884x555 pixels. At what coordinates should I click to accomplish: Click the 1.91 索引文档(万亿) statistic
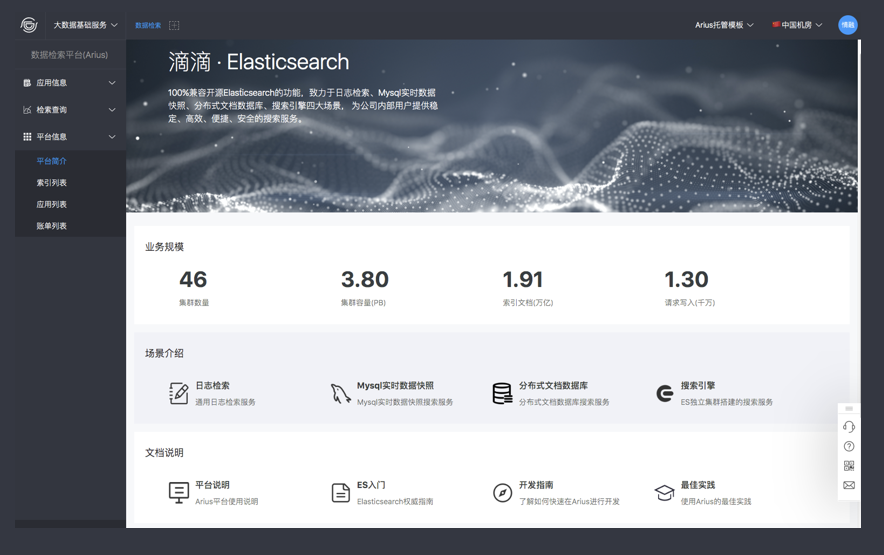(x=528, y=288)
